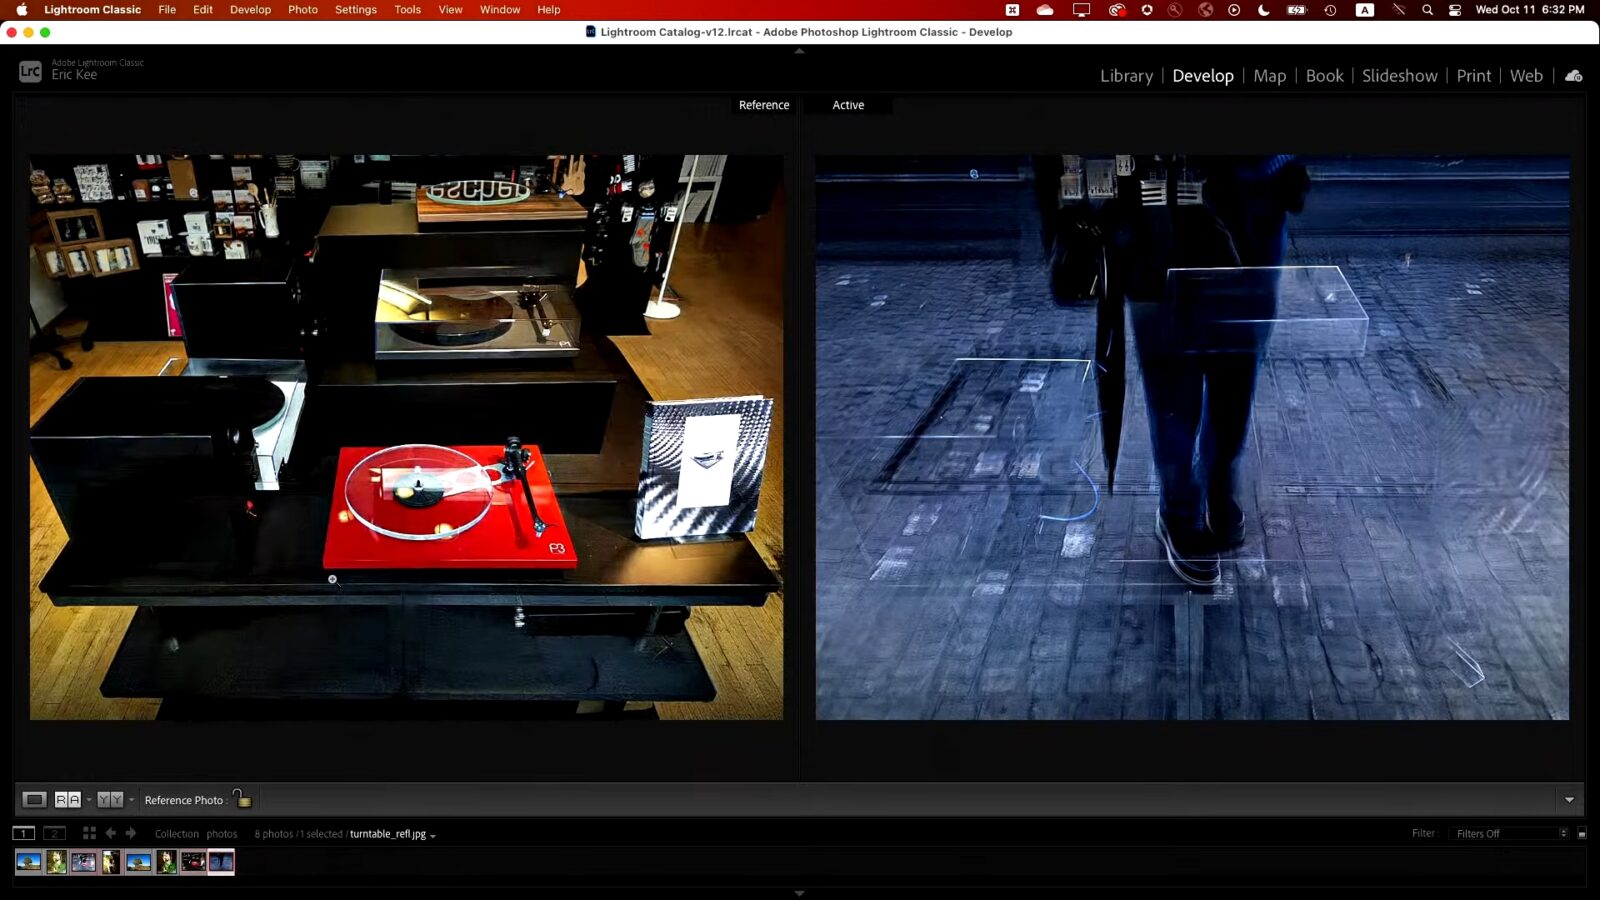Switch to Loupe view in the toolbar
Screen dimensions: 1600x900
(34, 799)
